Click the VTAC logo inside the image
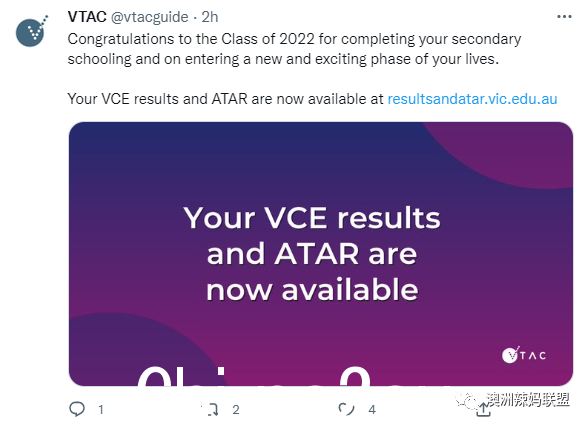Image resolution: width=588 pixels, height=426 pixels. point(524,355)
